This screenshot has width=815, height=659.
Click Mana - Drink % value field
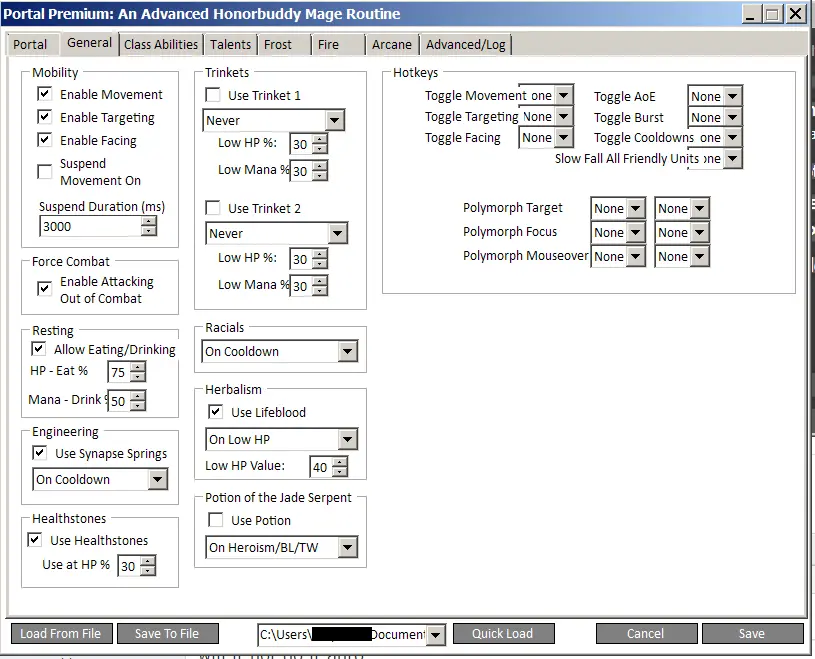pyautogui.click(x=119, y=401)
